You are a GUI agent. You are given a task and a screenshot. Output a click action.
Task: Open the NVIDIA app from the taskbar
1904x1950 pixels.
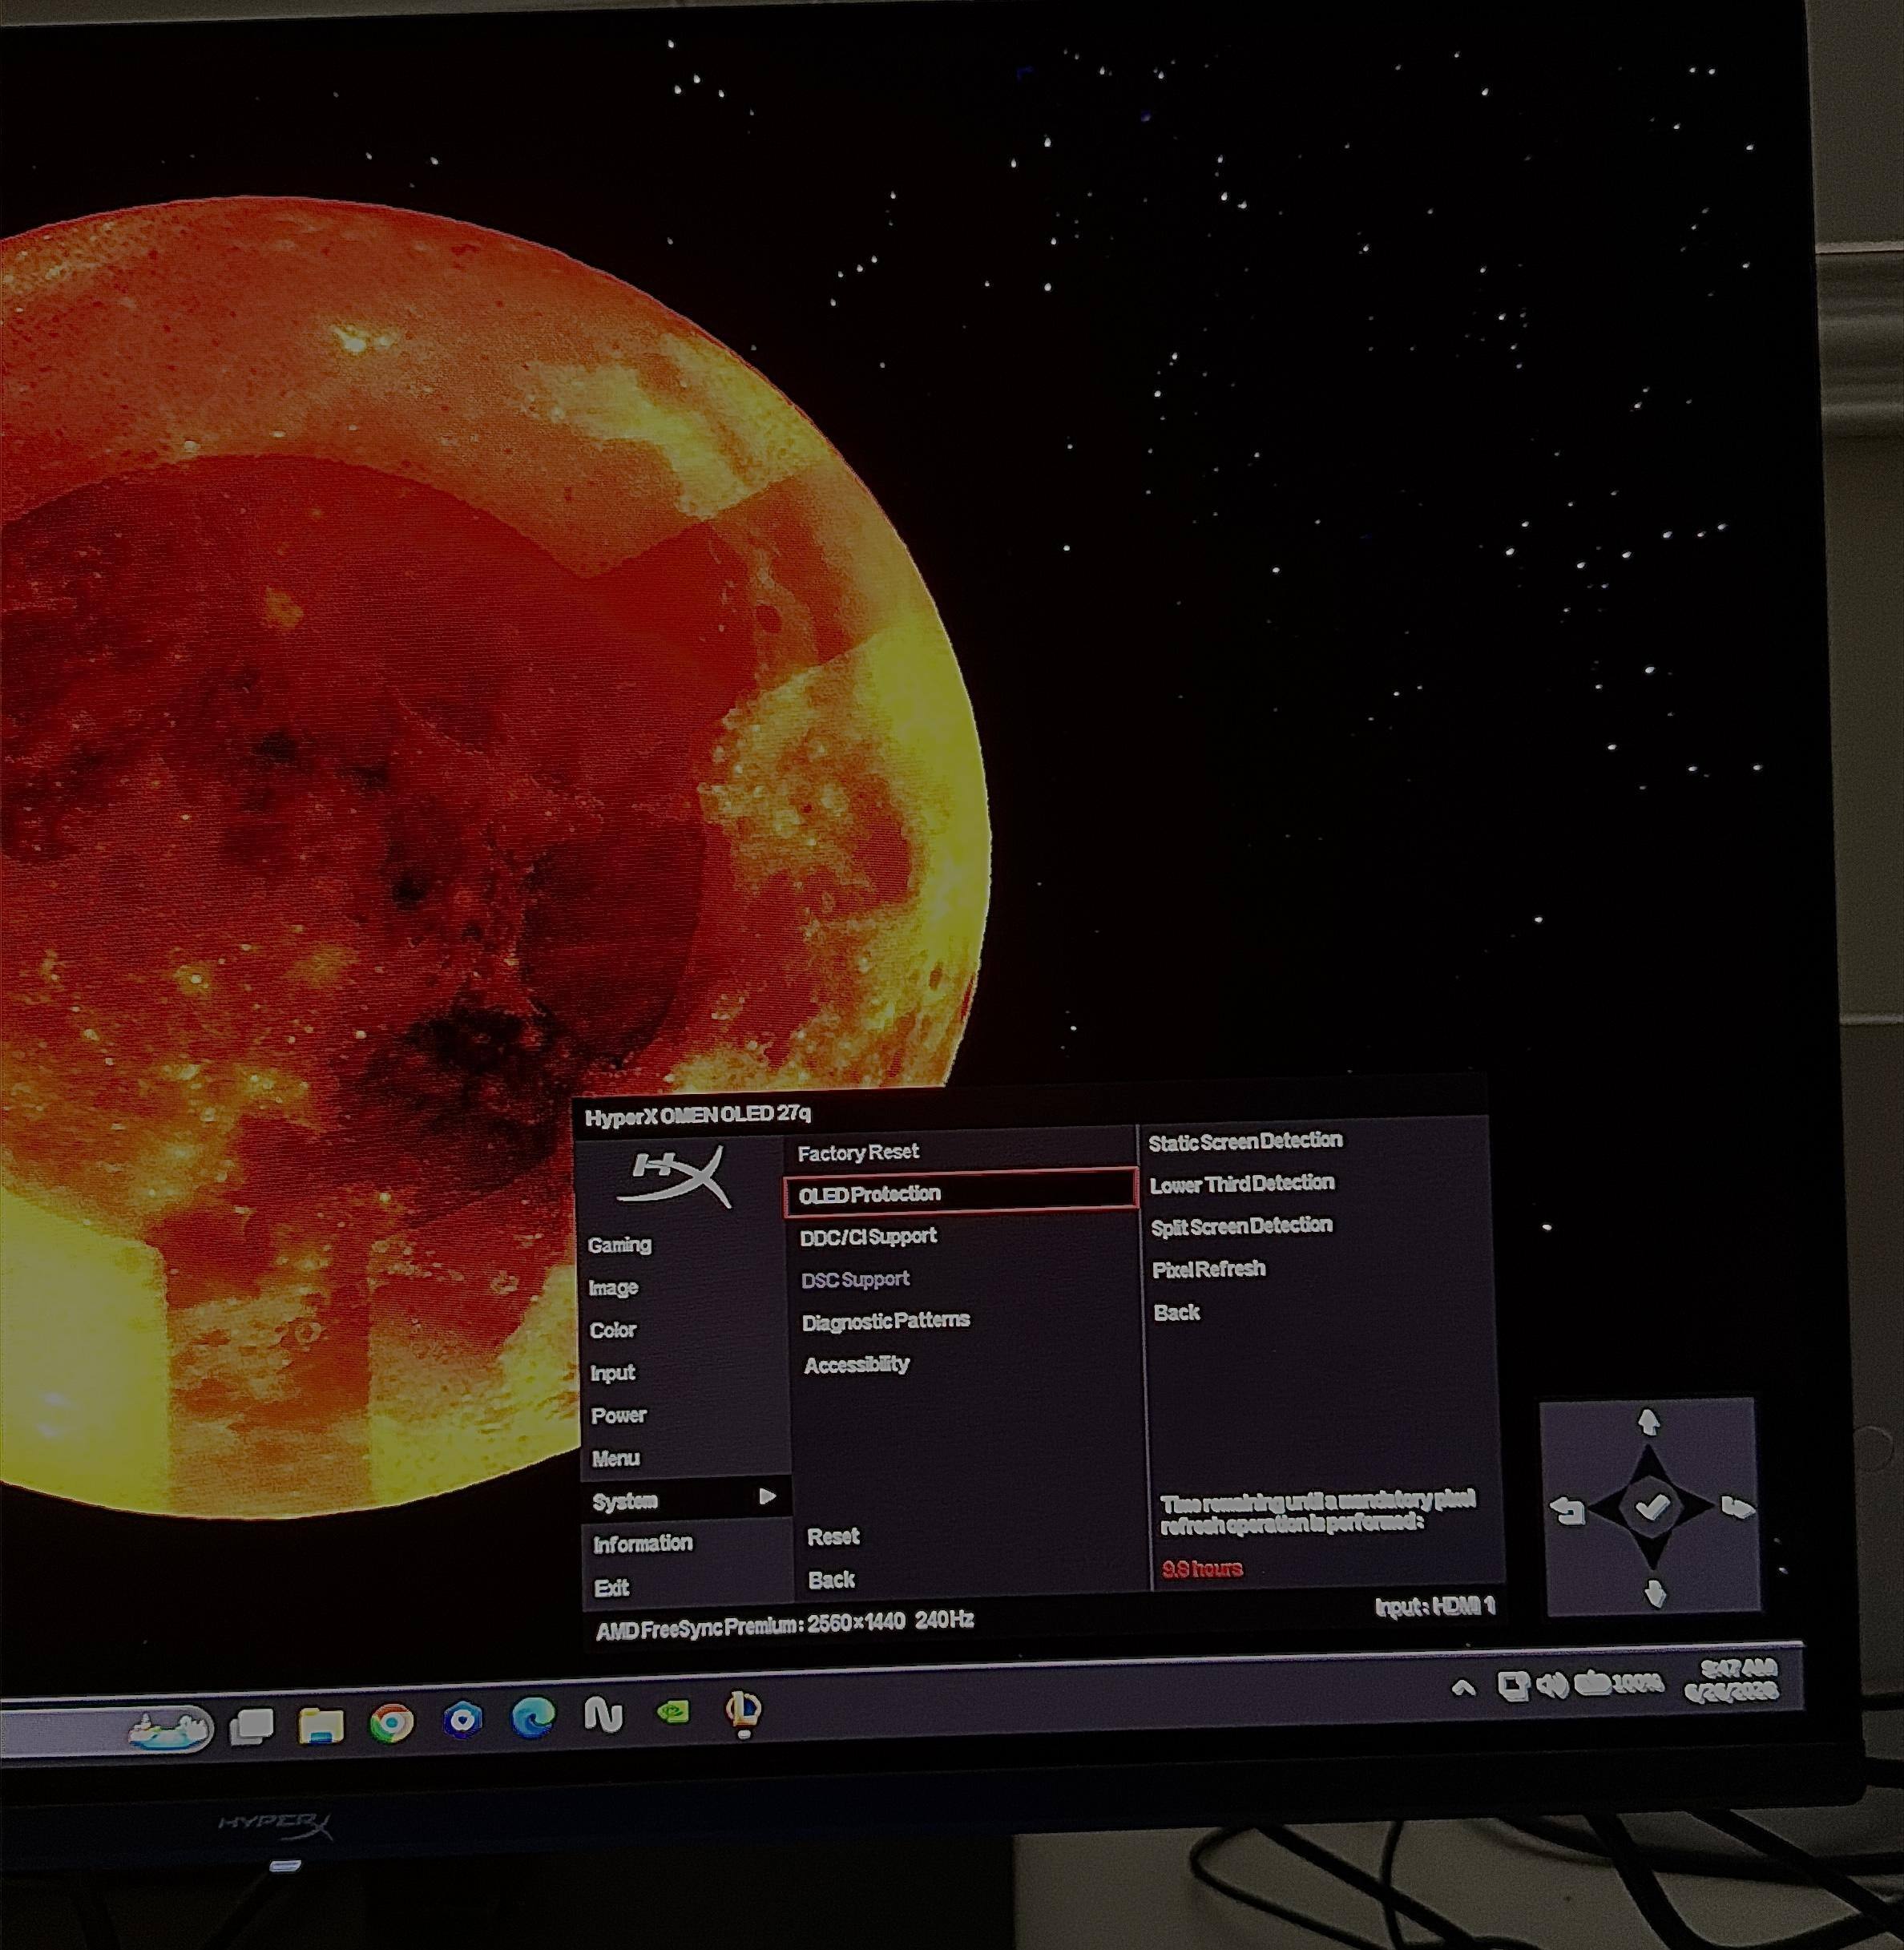point(673,1712)
